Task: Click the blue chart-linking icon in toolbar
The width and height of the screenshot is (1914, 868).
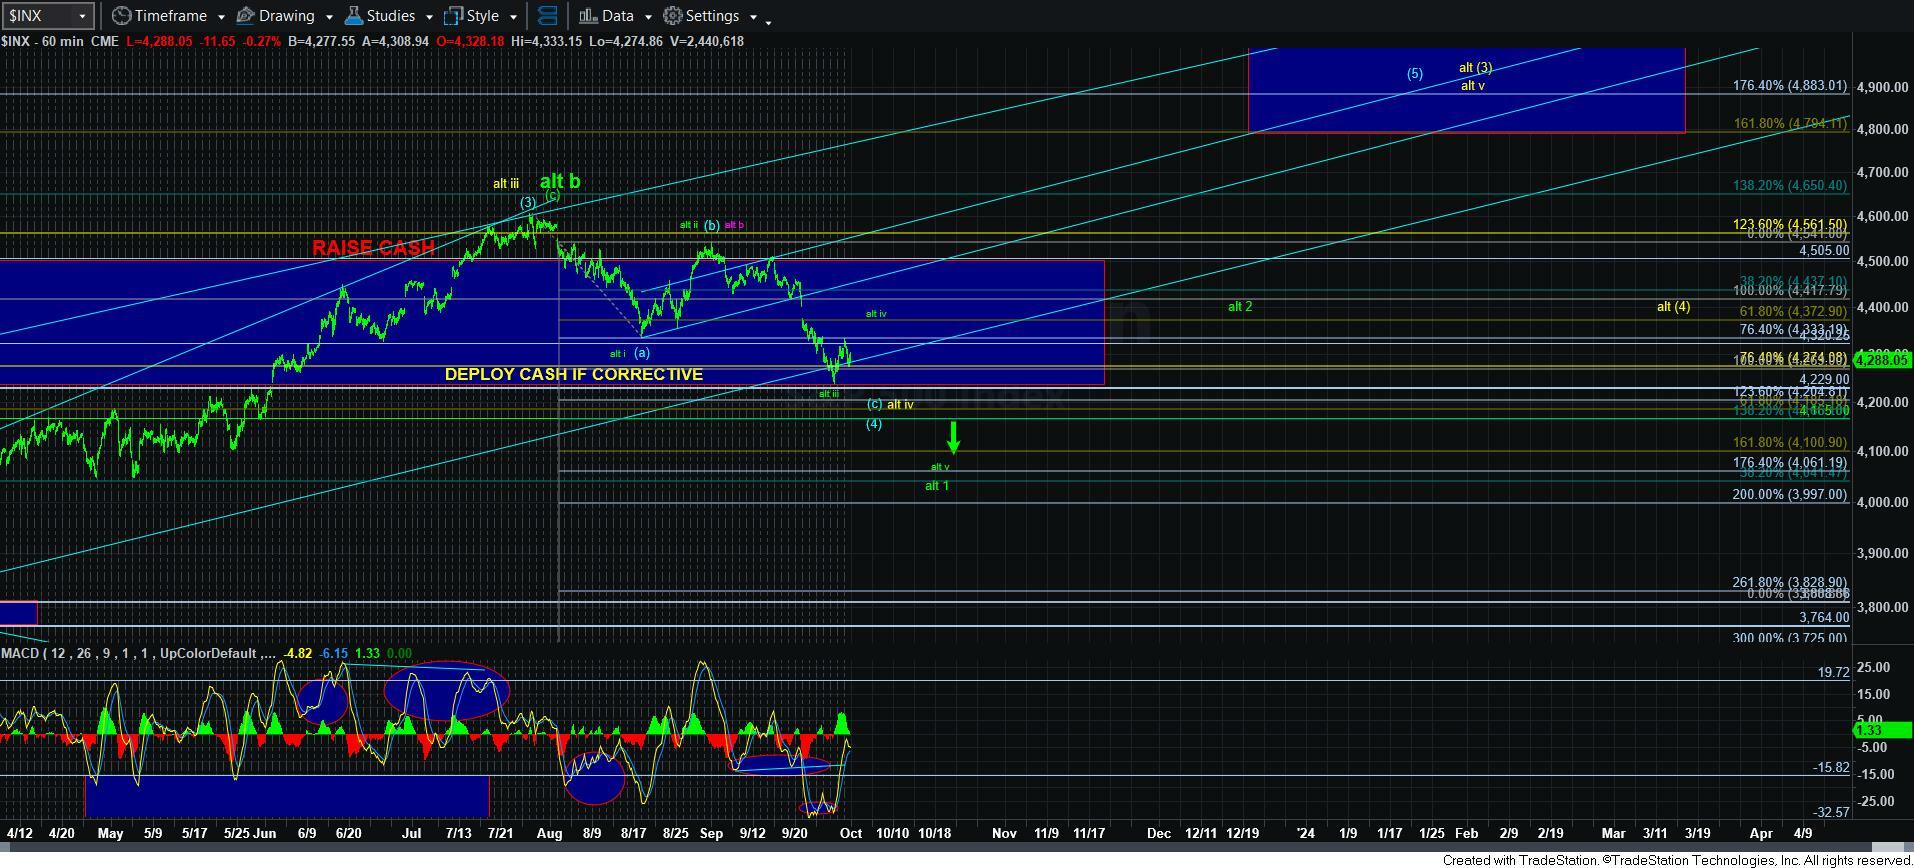Action: 547,16
